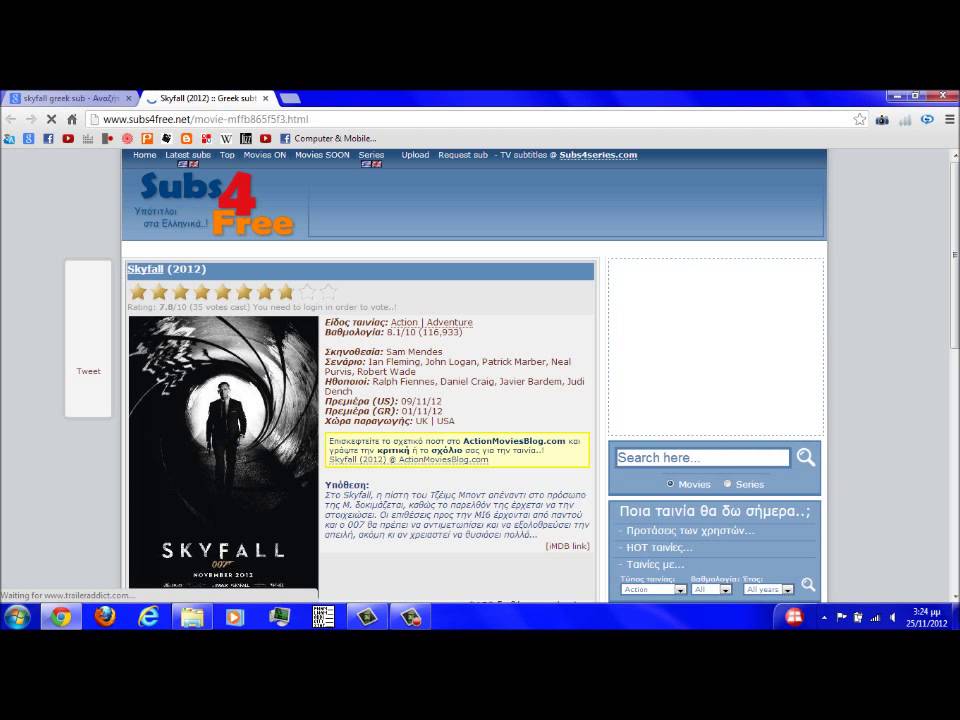
Task: Open the Action genre link
Action: pyautogui.click(x=404, y=322)
